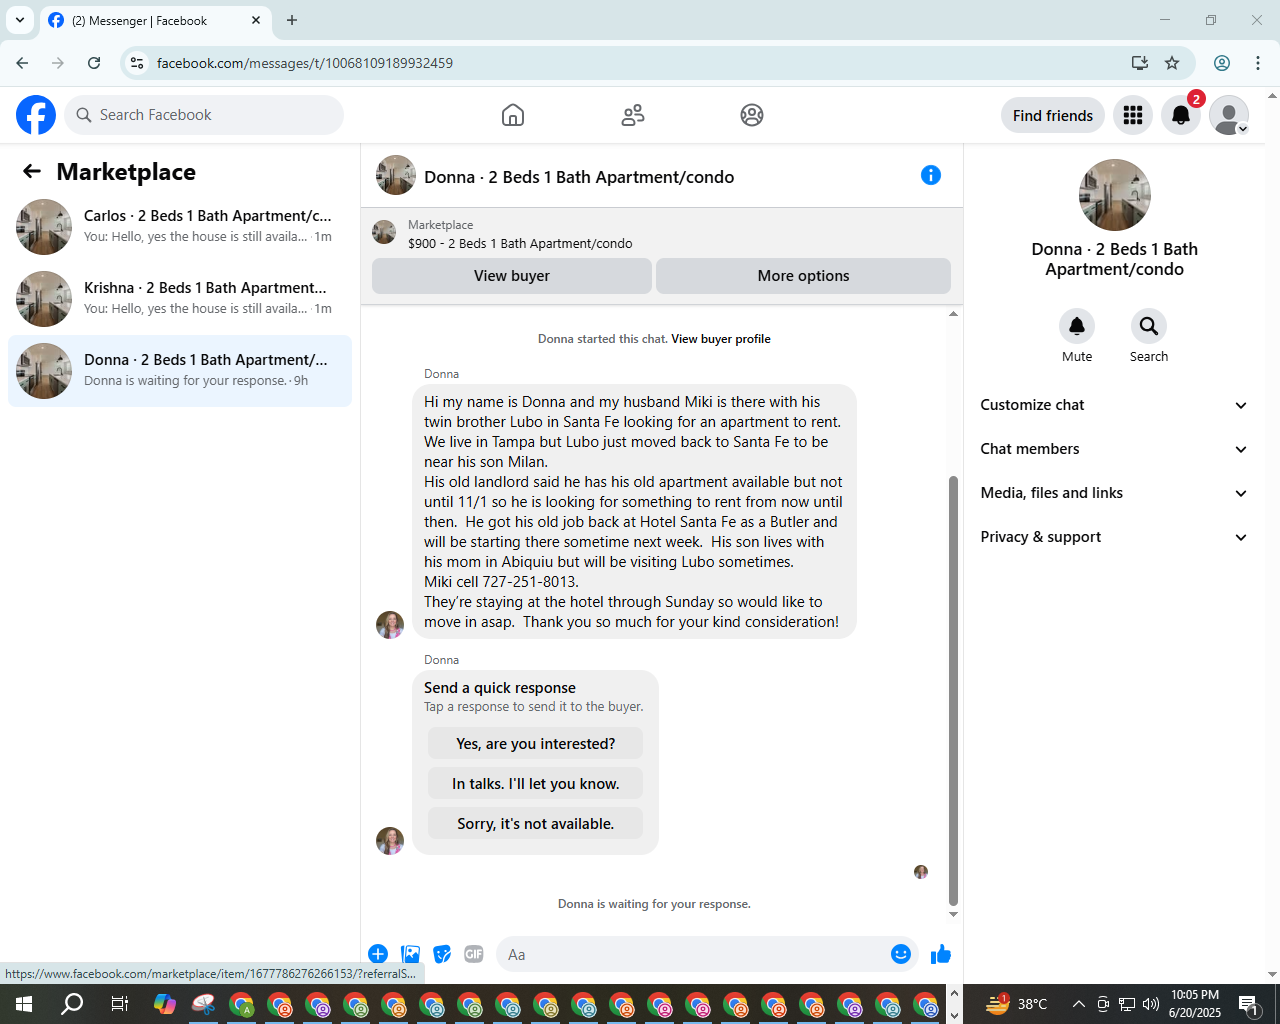This screenshot has width=1280, height=1024.
Task: Open the Krishna conversation
Action: [x=180, y=299]
